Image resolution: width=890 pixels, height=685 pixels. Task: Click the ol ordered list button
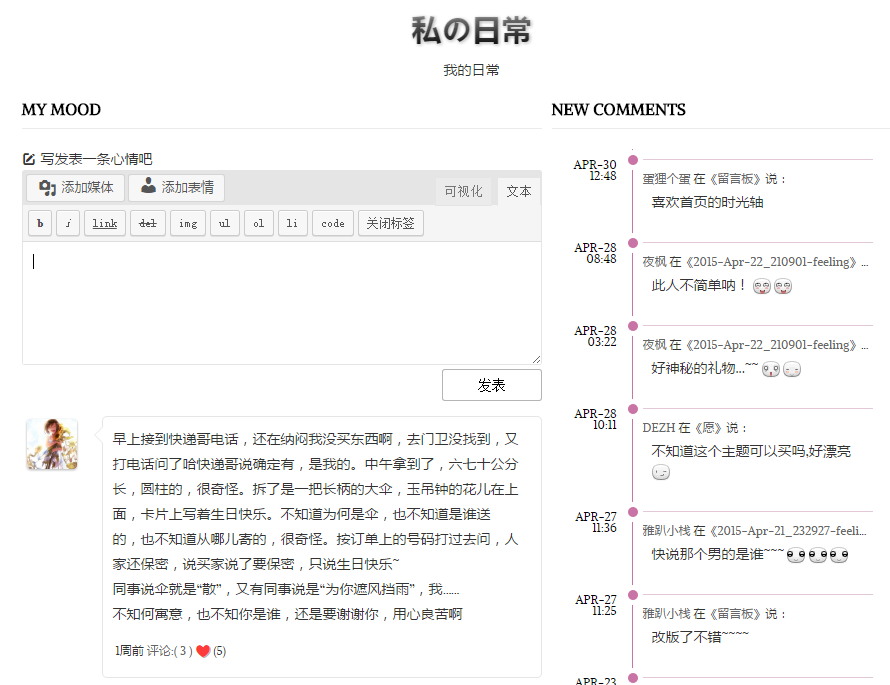258,224
